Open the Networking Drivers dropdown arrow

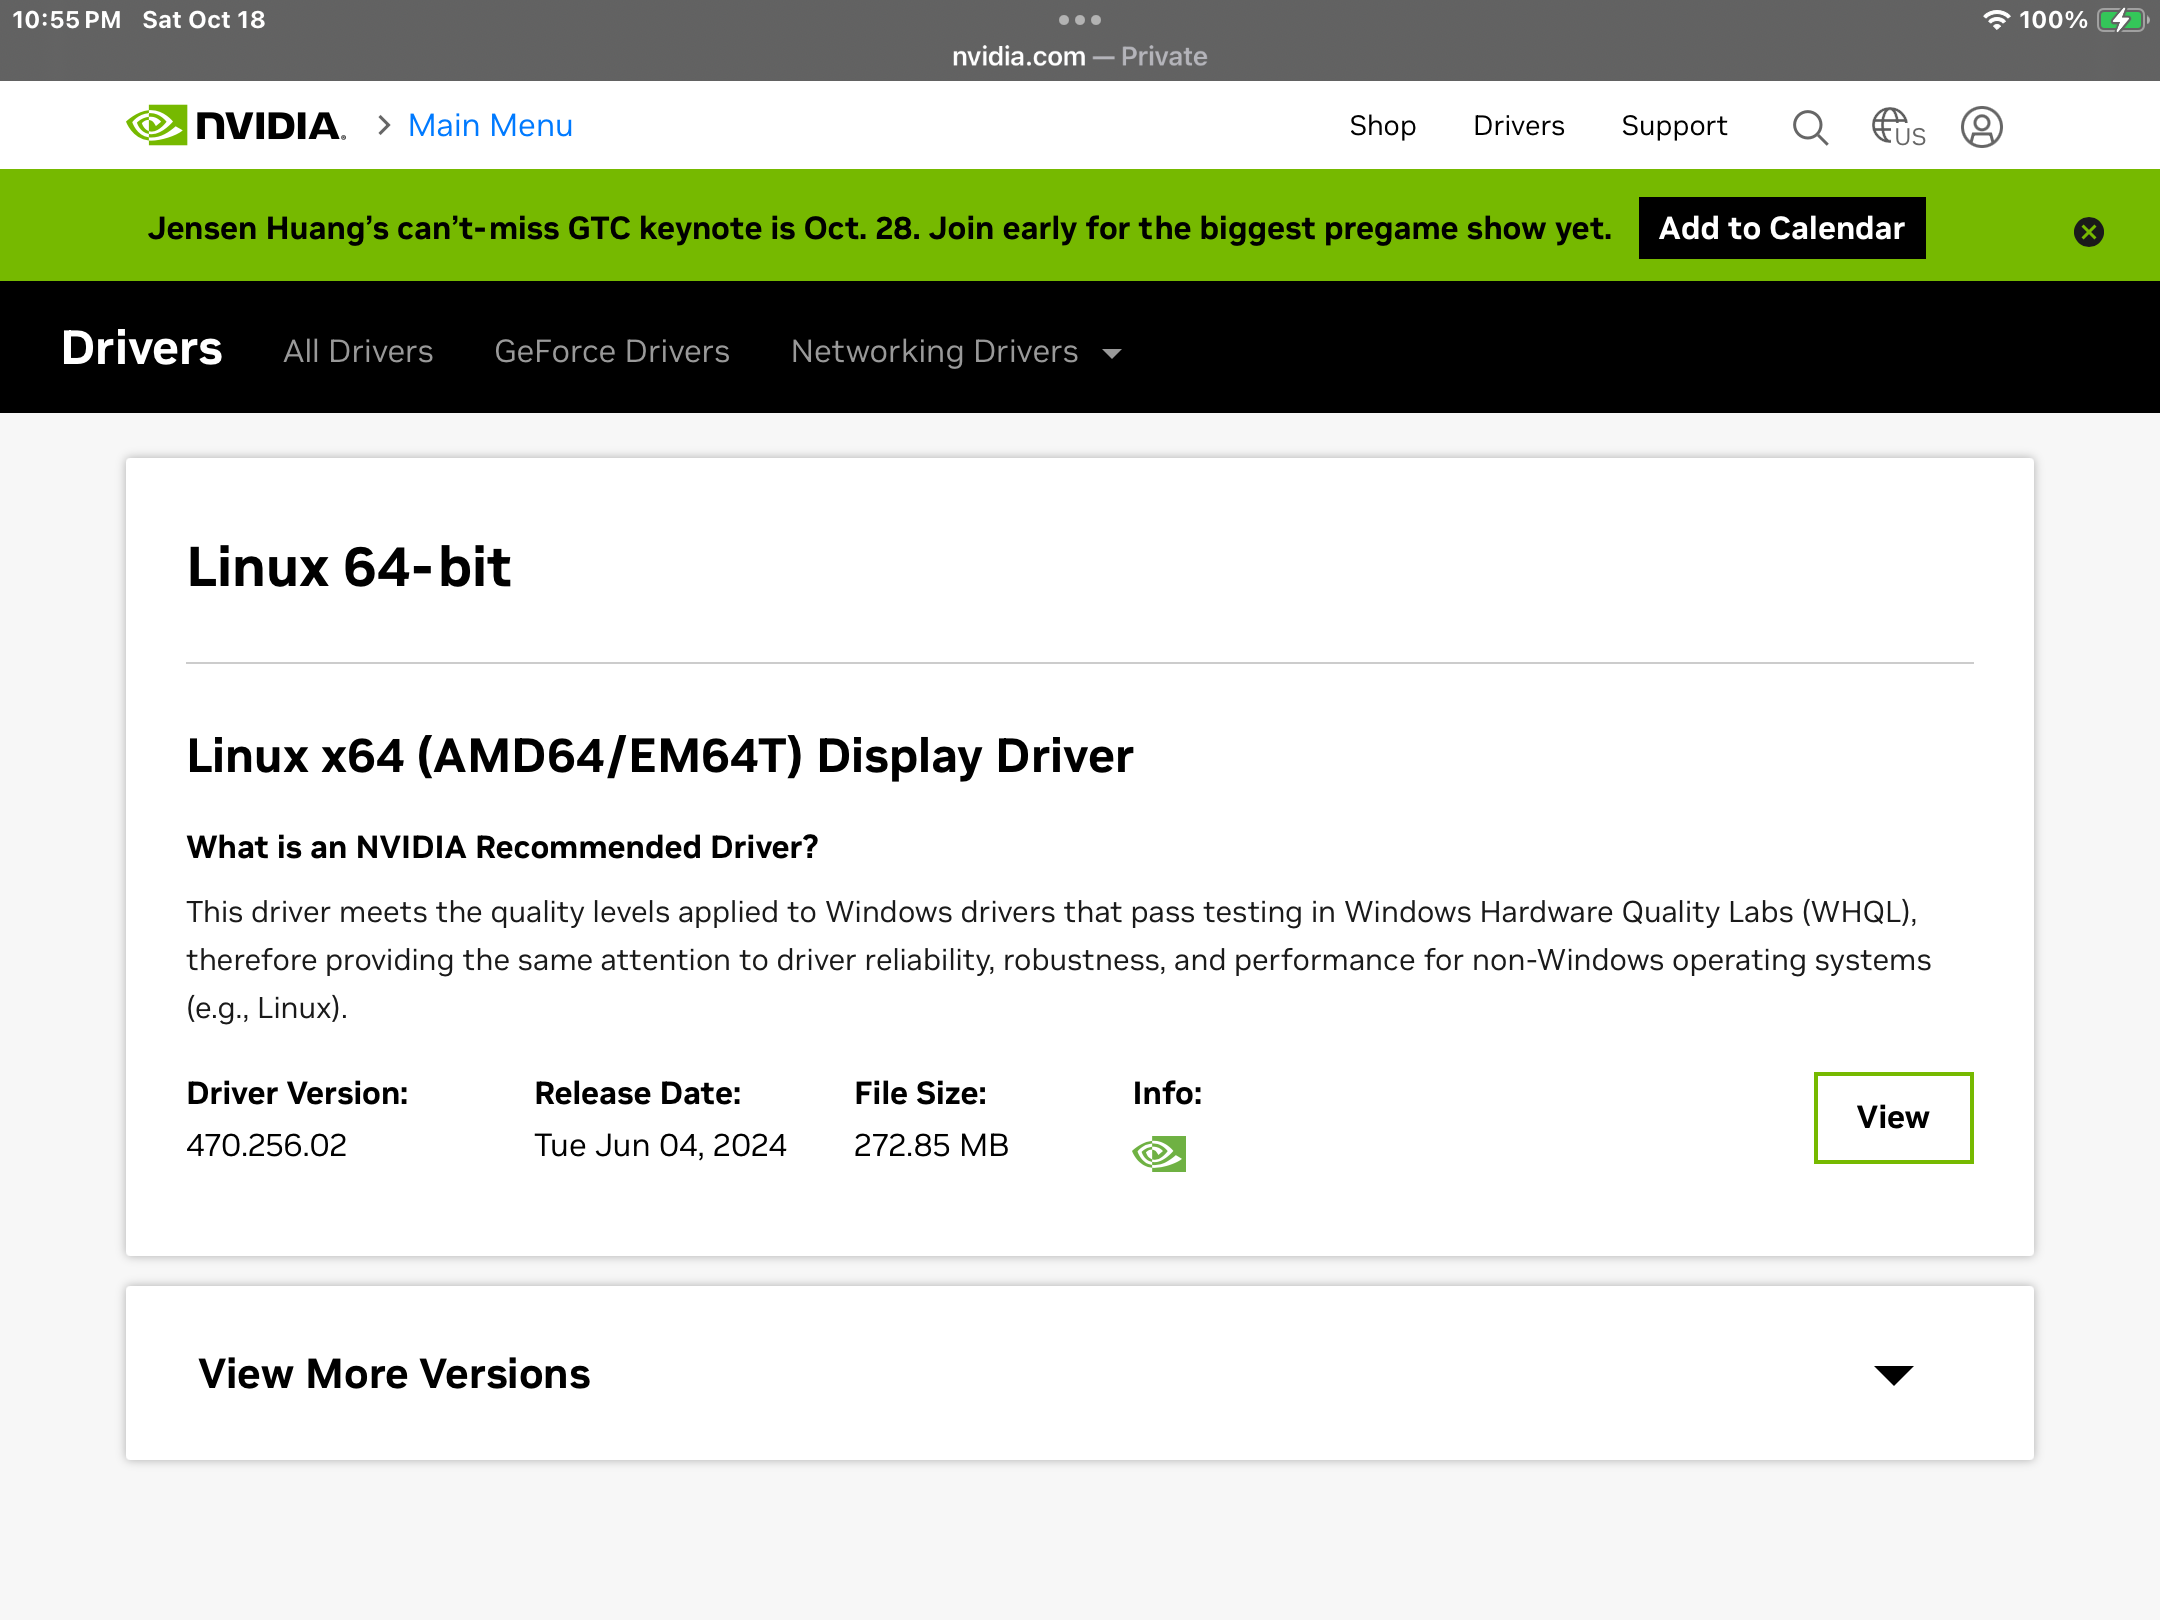(x=1112, y=353)
